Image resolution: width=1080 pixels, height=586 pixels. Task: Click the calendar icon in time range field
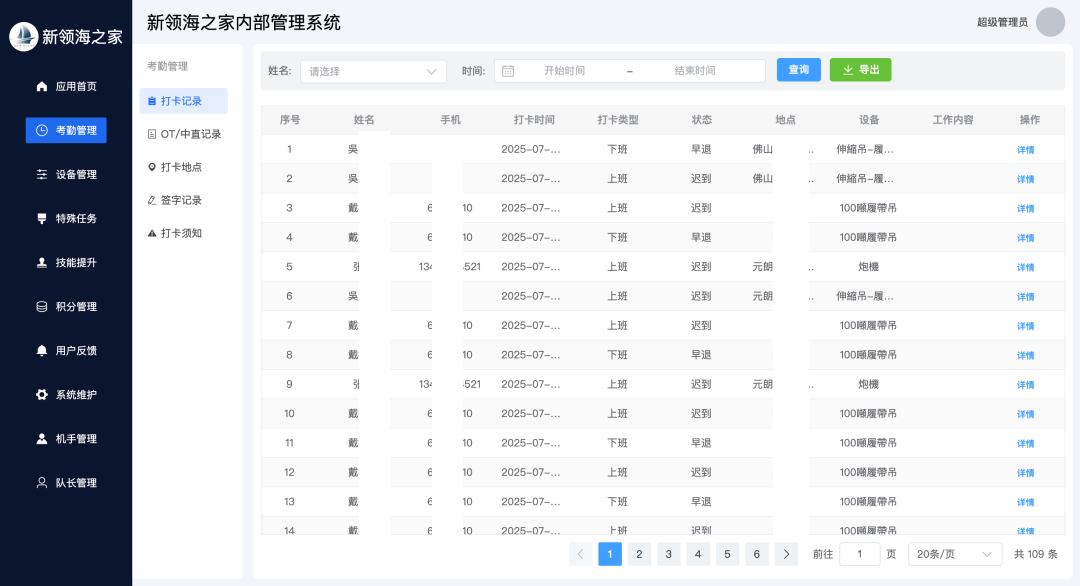point(508,71)
